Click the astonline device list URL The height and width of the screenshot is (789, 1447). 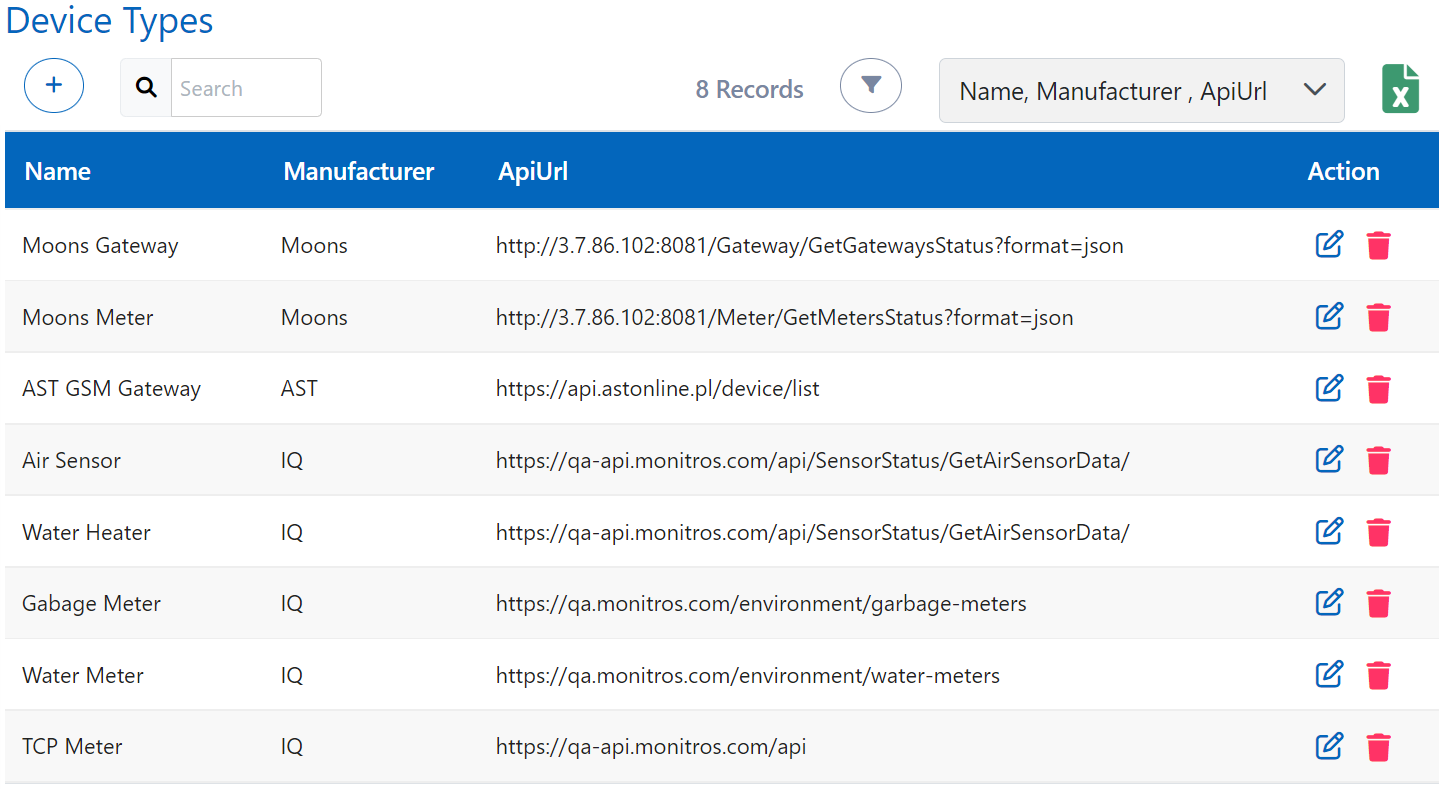(657, 389)
